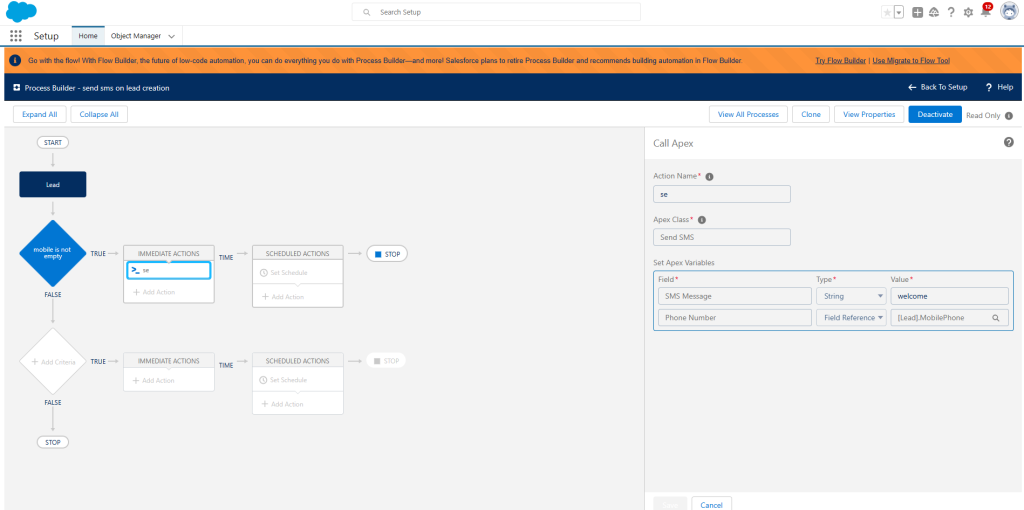The image size is (1024, 510).
Task: Open the global actions plus icon
Action: [x=918, y=12]
